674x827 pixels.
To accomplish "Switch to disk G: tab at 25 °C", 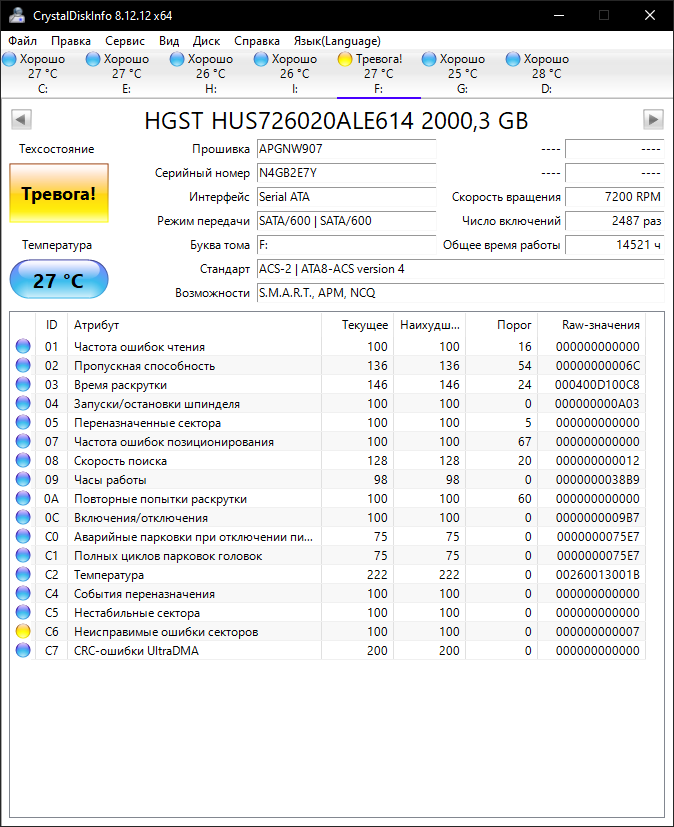I will point(463,73).
